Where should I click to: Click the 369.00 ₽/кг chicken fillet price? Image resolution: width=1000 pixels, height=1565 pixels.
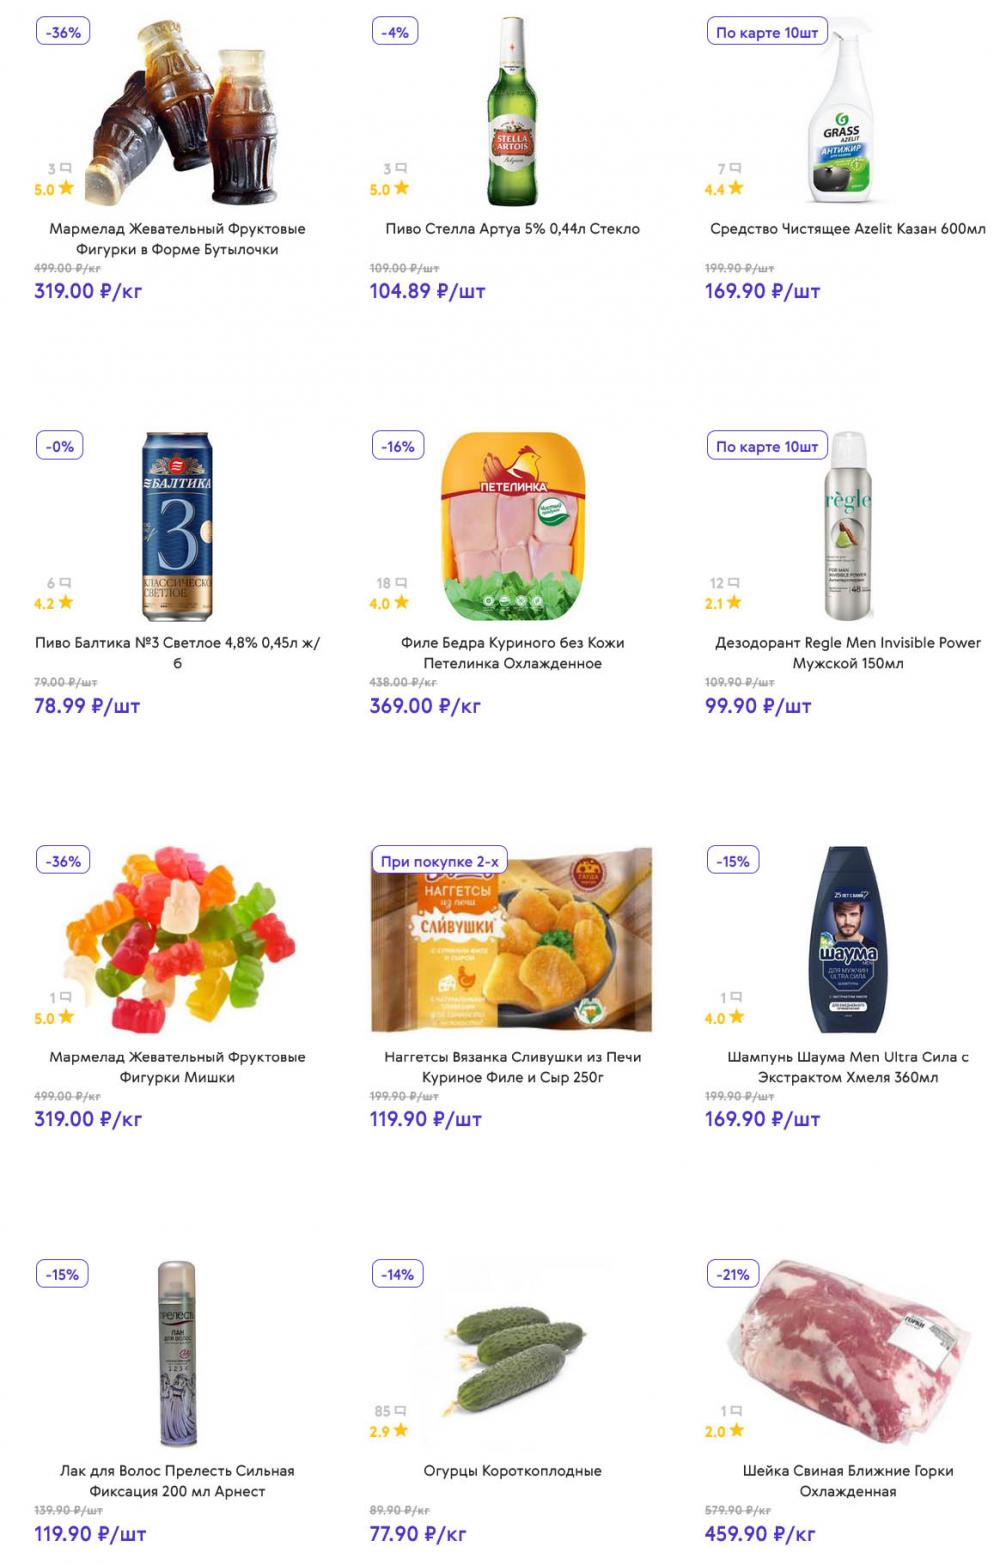point(425,706)
